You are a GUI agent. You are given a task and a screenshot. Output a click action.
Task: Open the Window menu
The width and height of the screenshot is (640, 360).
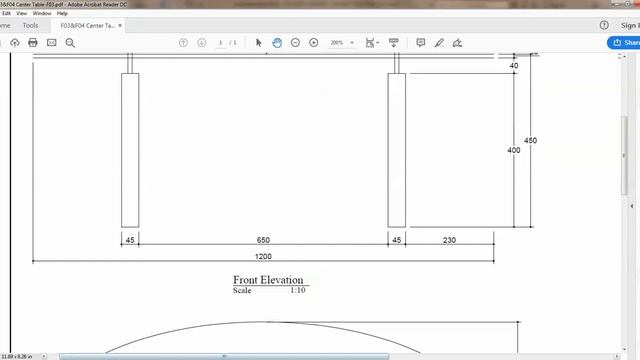click(x=42, y=13)
